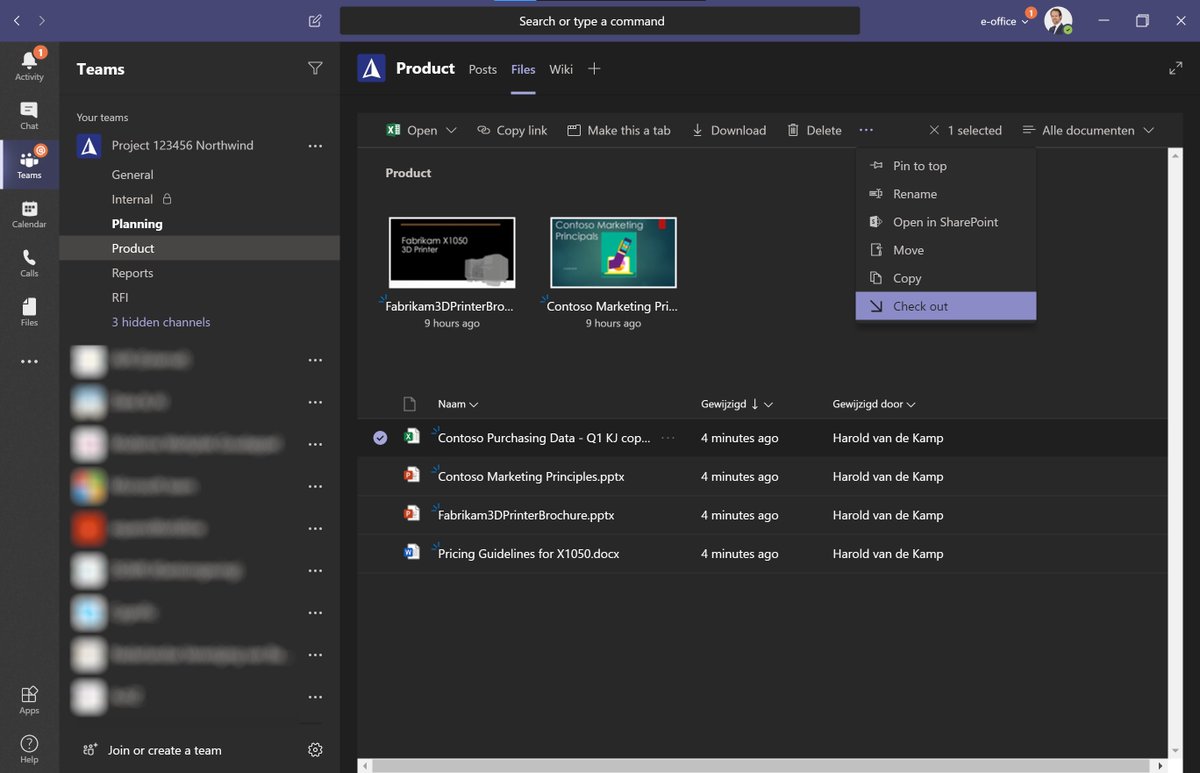
Task: Expand the 3 hidden channels list
Action: (161, 322)
